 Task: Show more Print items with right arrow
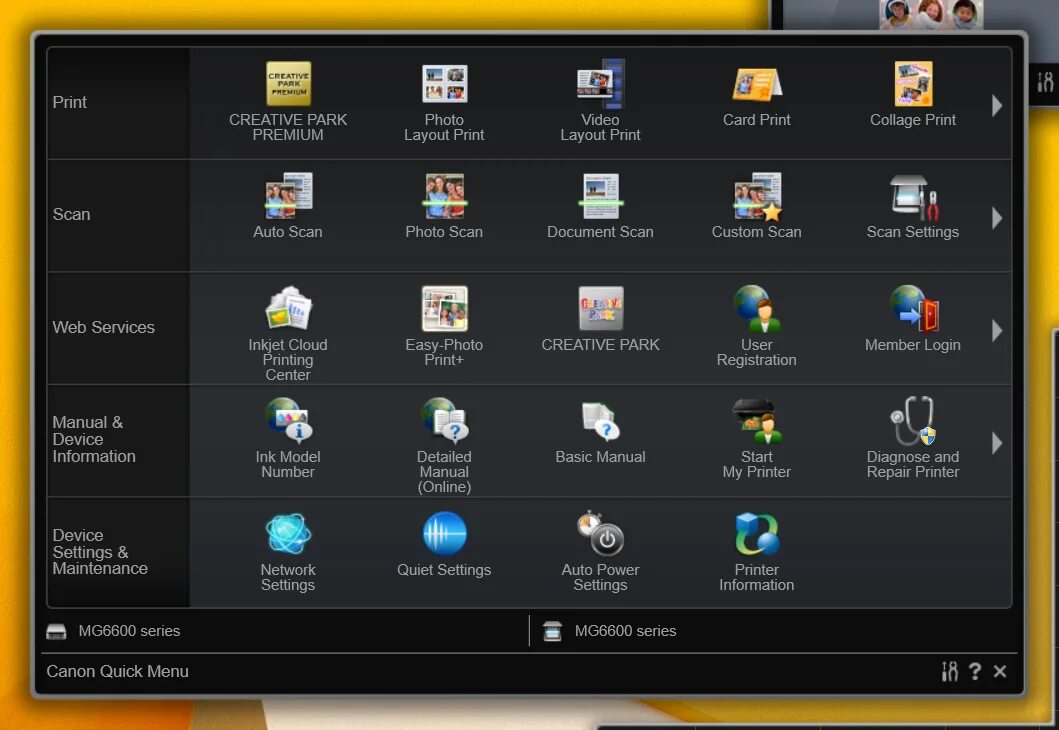(x=997, y=105)
